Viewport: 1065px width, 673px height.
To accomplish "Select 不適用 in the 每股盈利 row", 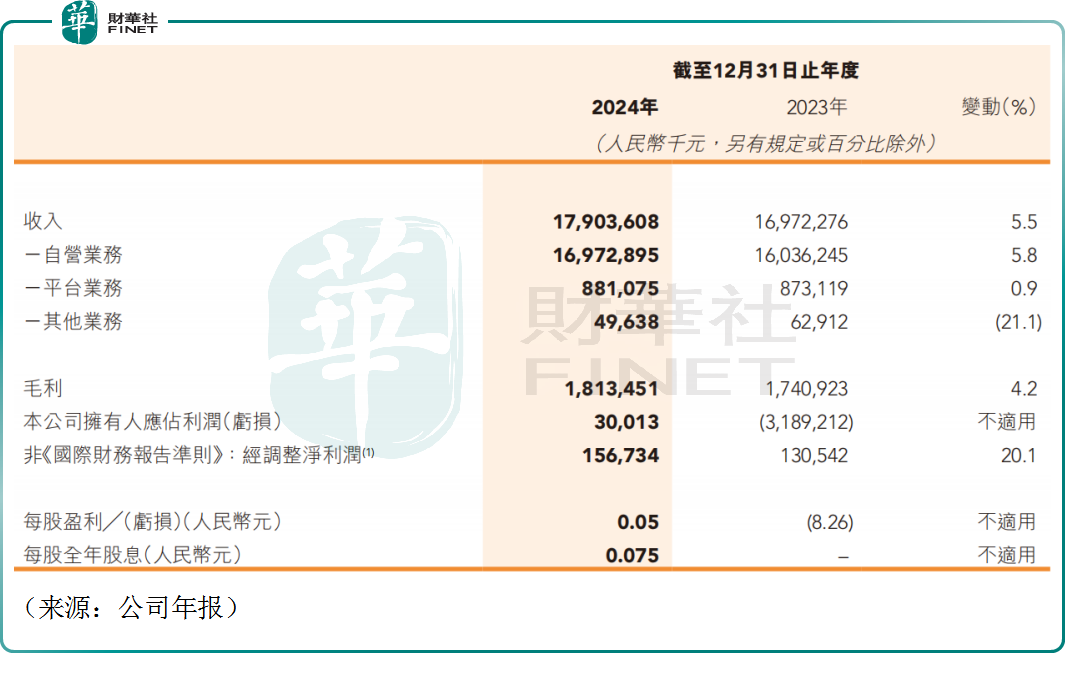I will [x=1007, y=522].
